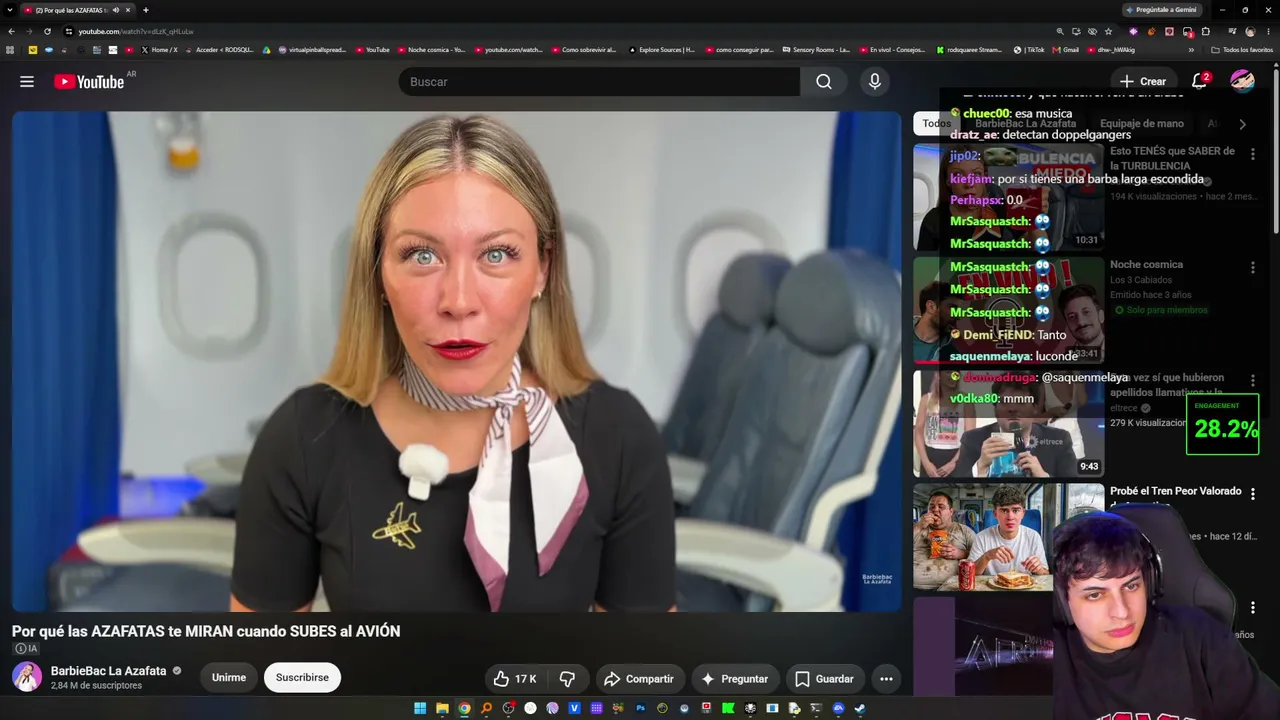Open the video title 'Por qué las AZAFATAS'
The width and height of the screenshot is (1280, 720).
(x=206, y=631)
